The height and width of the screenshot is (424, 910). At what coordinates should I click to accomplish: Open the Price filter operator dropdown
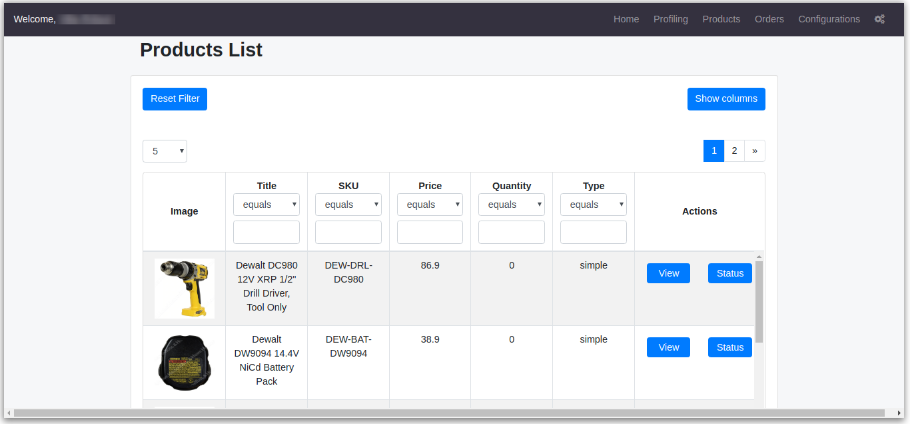429,204
